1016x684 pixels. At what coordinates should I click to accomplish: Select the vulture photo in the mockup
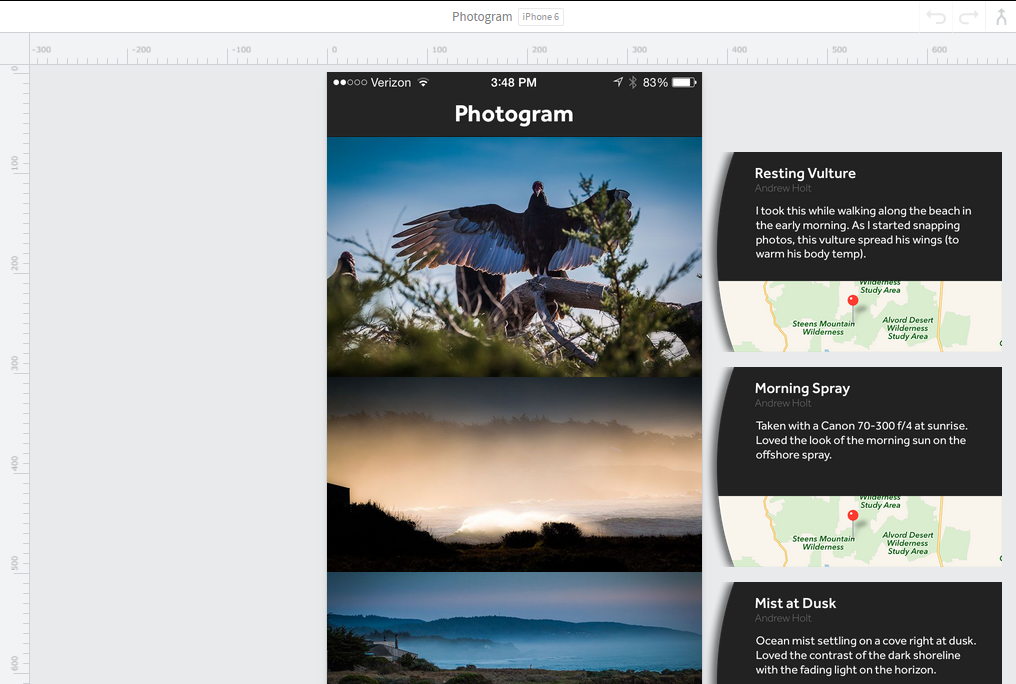[514, 256]
